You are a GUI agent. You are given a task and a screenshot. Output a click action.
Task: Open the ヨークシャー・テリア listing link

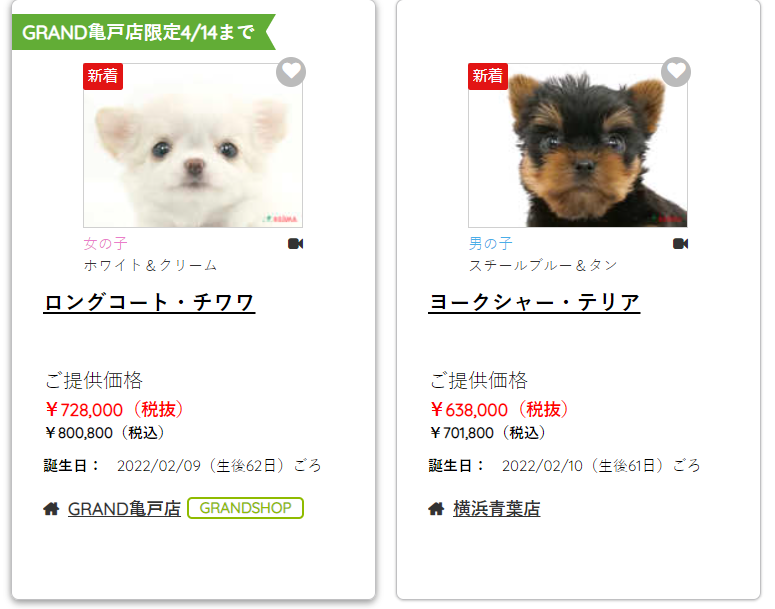(x=534, y=302)
